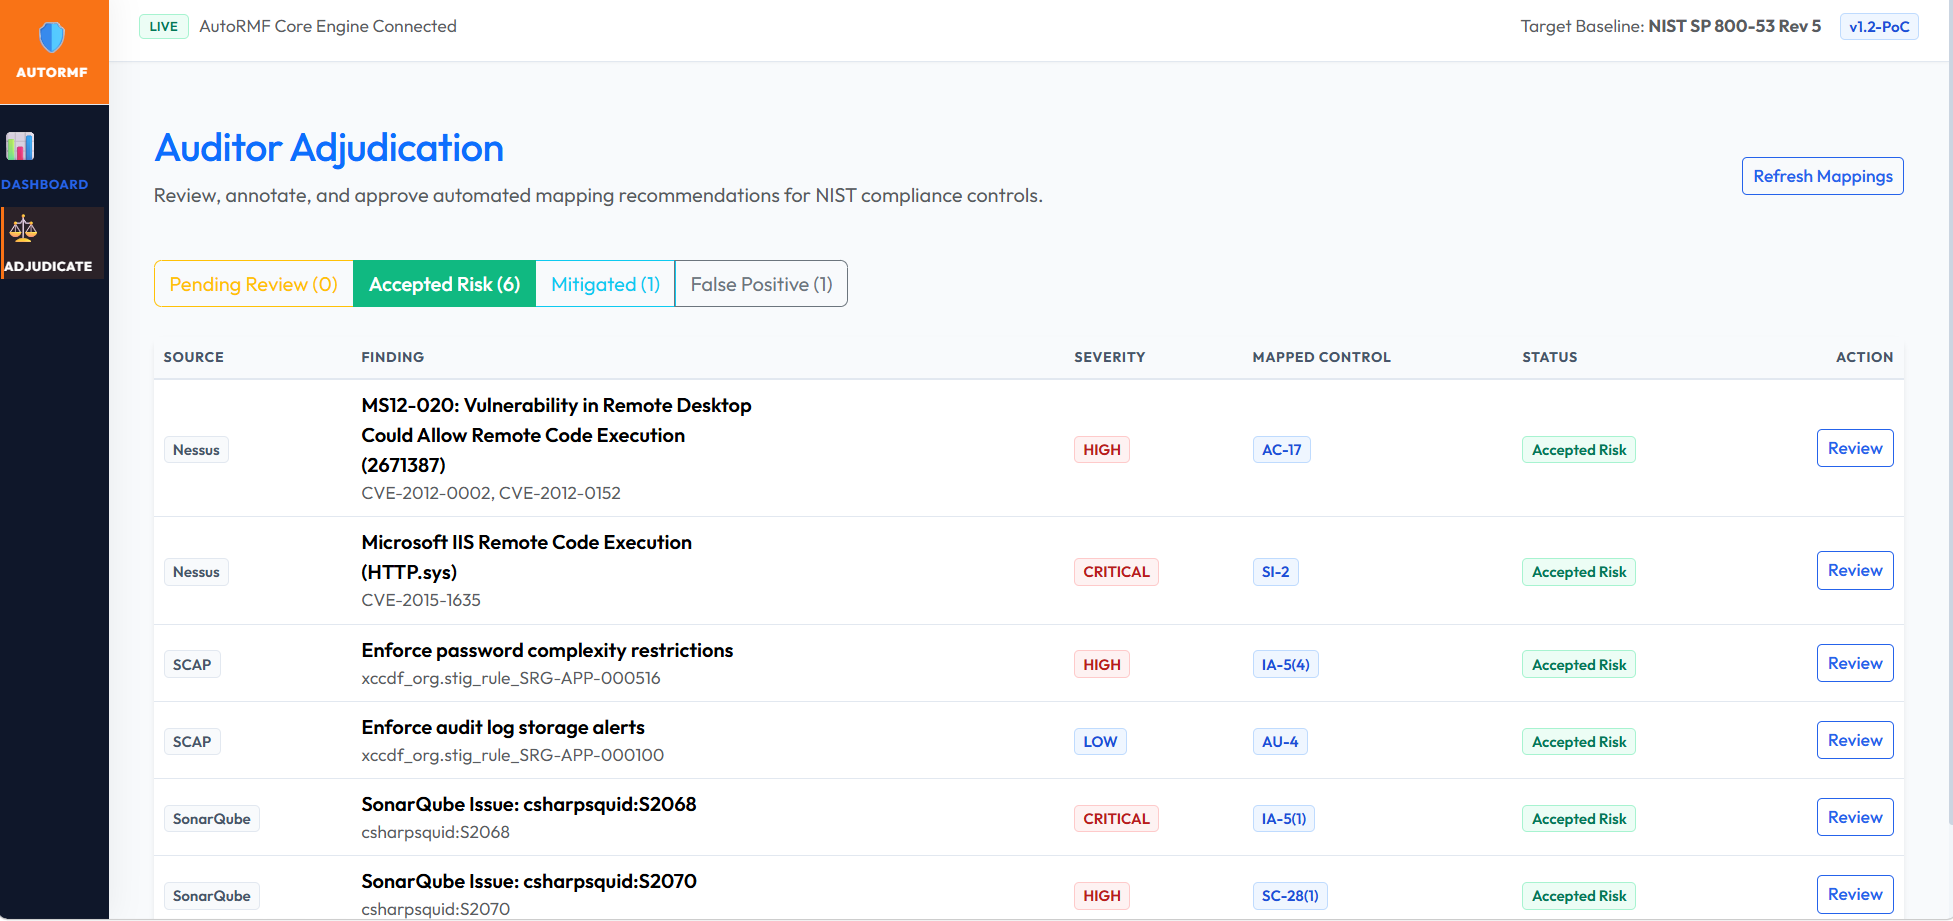
Task: Click the IA-5(4) mapped control badge
Action: [x=1285, y=665]
